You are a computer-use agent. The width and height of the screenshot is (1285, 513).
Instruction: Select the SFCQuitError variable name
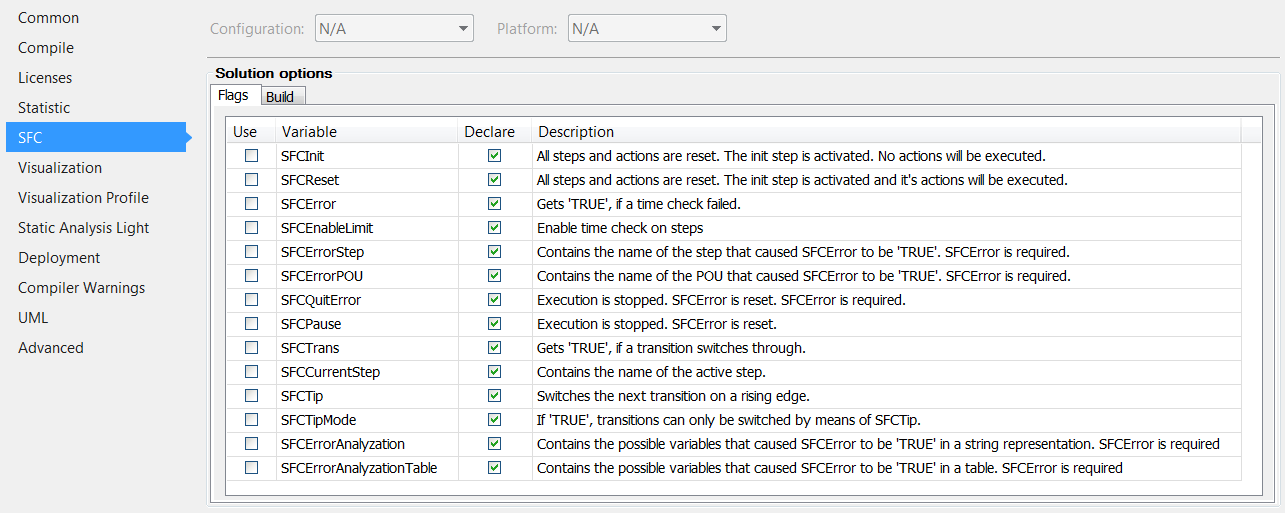pyautogui.click(x=321, y=300)
